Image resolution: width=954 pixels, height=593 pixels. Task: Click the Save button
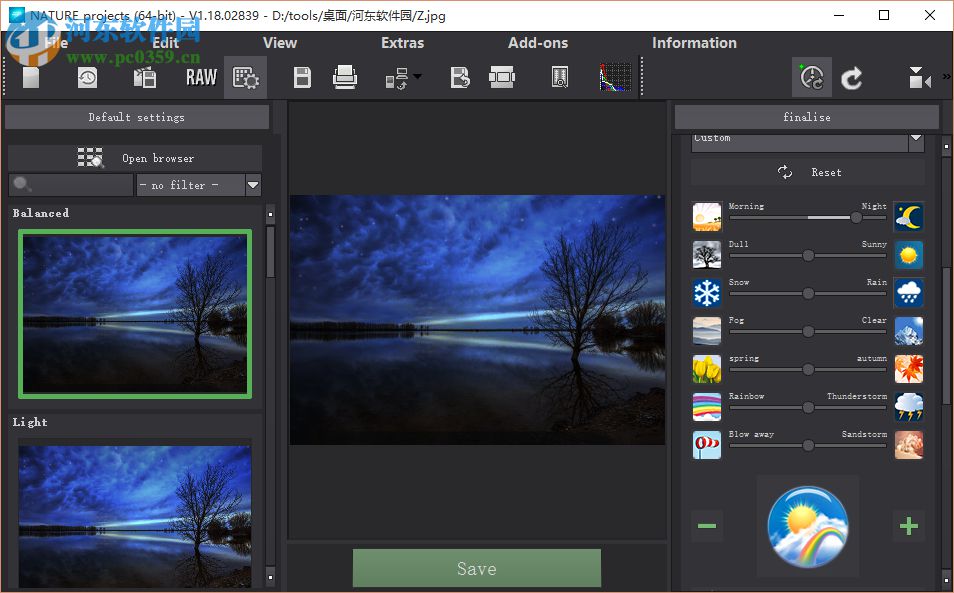(476, 568)
